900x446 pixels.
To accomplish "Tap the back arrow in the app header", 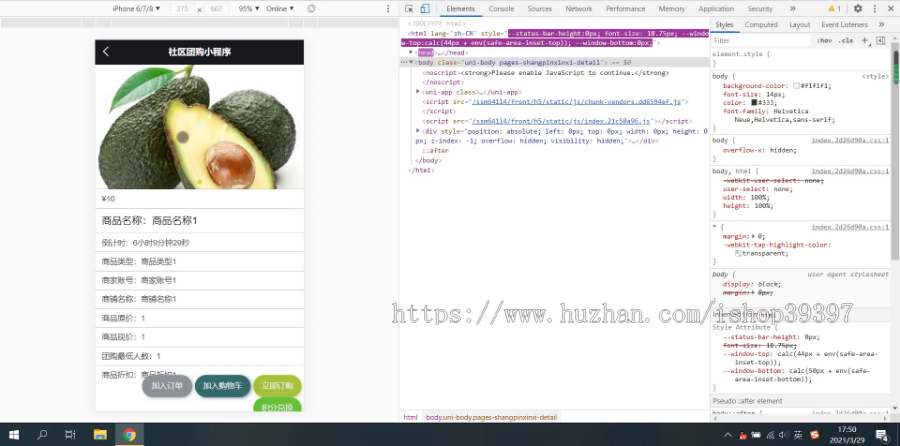I will (x=106, y=52).
